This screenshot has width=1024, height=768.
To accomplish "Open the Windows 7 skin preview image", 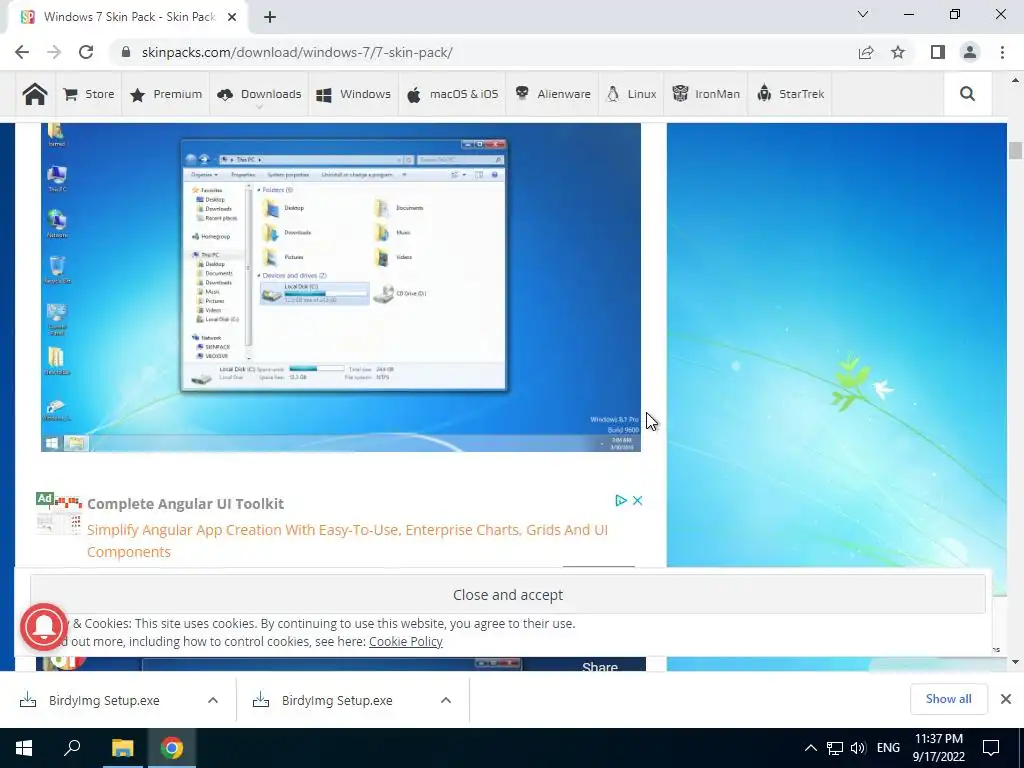I will click(x=341, y=287).
